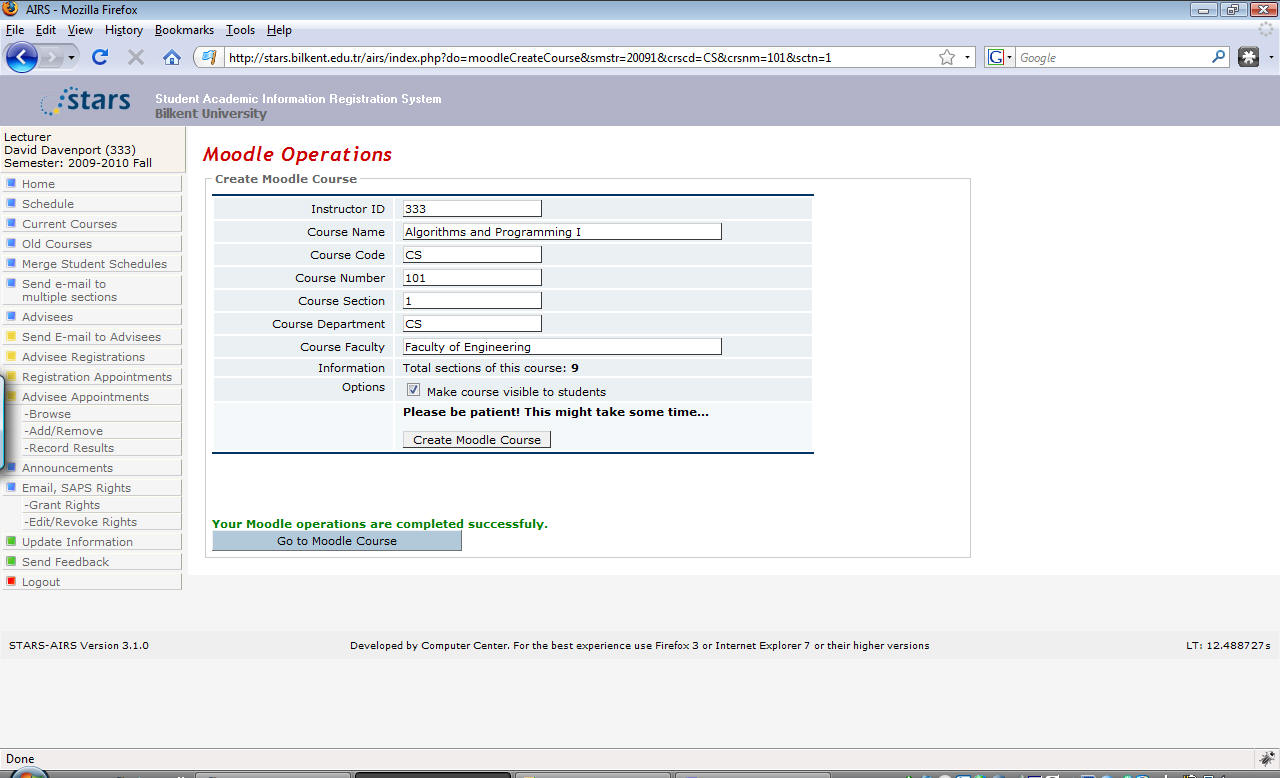The height and width of the screenshot is (778, 1280).
Task: Select the -Grant Rights submenu item
Action: [101, 505]
